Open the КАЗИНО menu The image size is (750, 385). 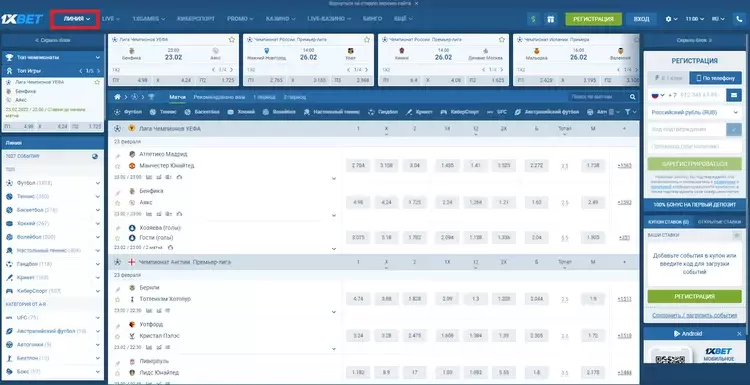[x=281, y=19]
